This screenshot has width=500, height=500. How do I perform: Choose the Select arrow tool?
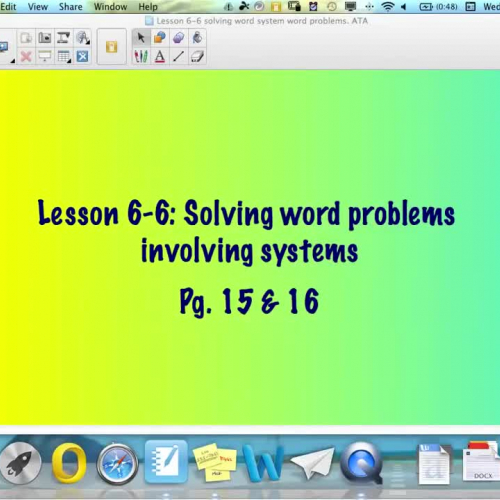tap(141, 38)
